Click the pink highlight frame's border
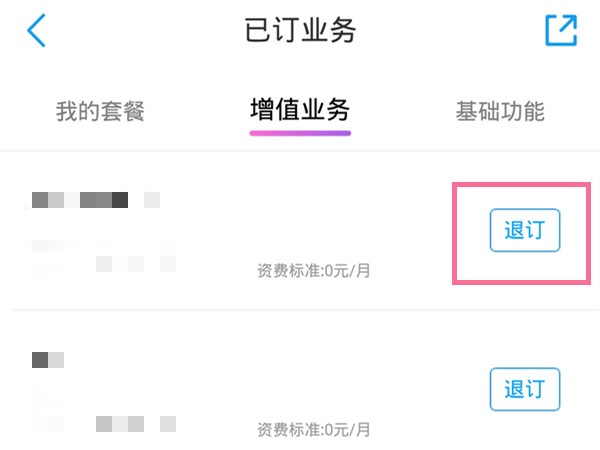Screen dimensions: 600x450 [455, 232]
